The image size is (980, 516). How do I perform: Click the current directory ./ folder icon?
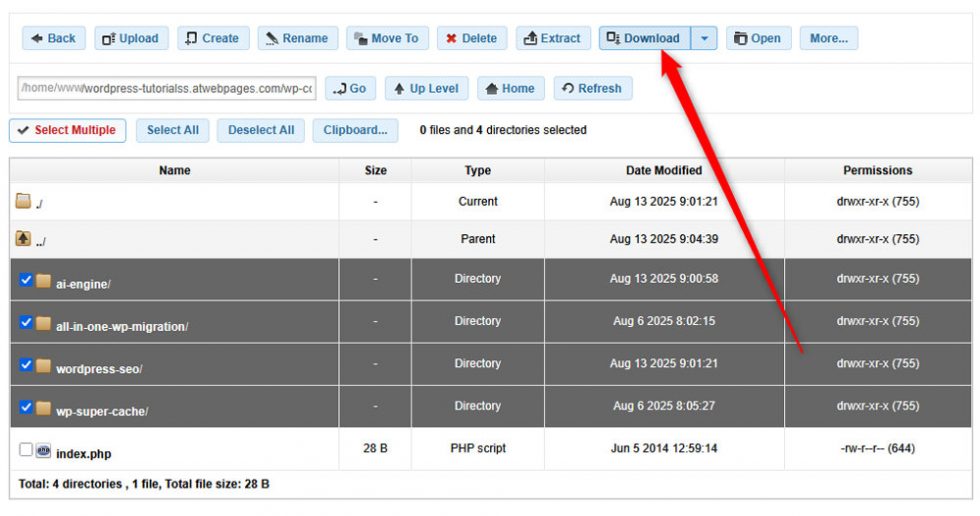tap(23, 201)
